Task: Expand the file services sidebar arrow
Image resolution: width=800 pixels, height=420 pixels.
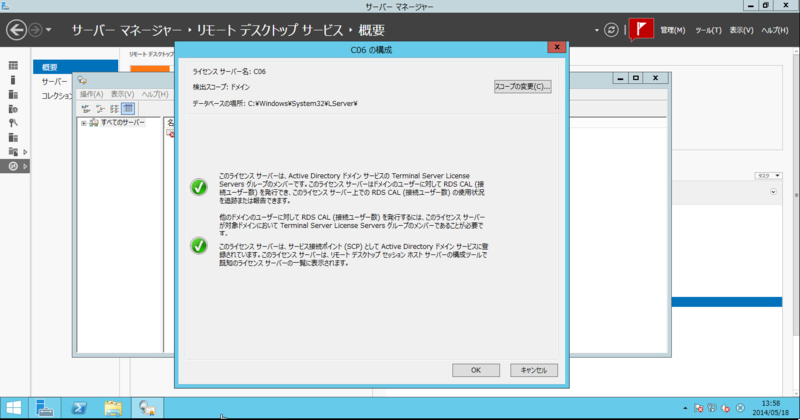Action: pos(25,152)
